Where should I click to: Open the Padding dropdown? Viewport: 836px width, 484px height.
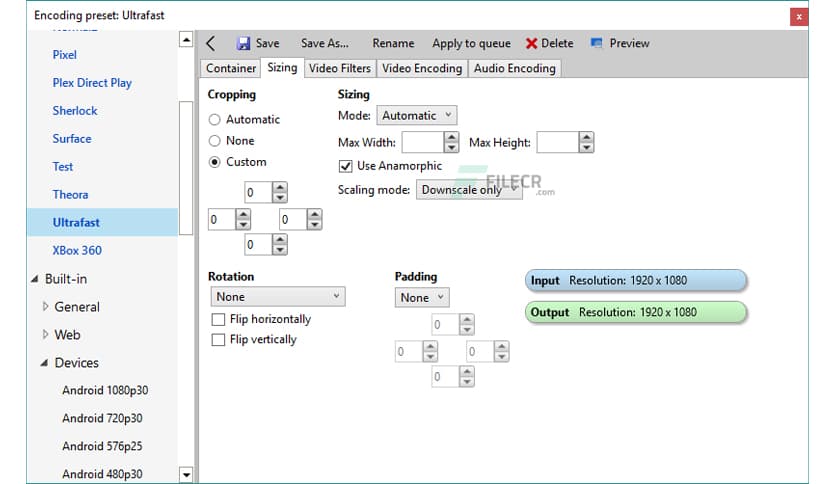[422, 297]
